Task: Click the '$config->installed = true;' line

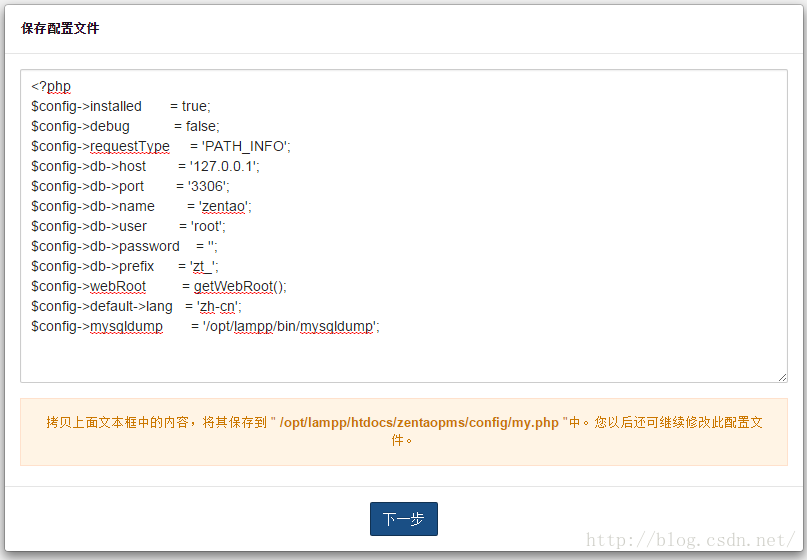Action: tap(121, 106)
